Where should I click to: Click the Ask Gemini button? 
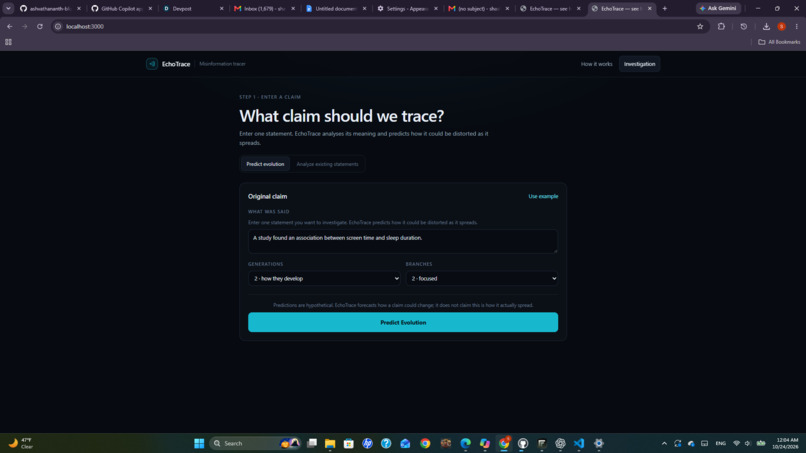(718, 8)
